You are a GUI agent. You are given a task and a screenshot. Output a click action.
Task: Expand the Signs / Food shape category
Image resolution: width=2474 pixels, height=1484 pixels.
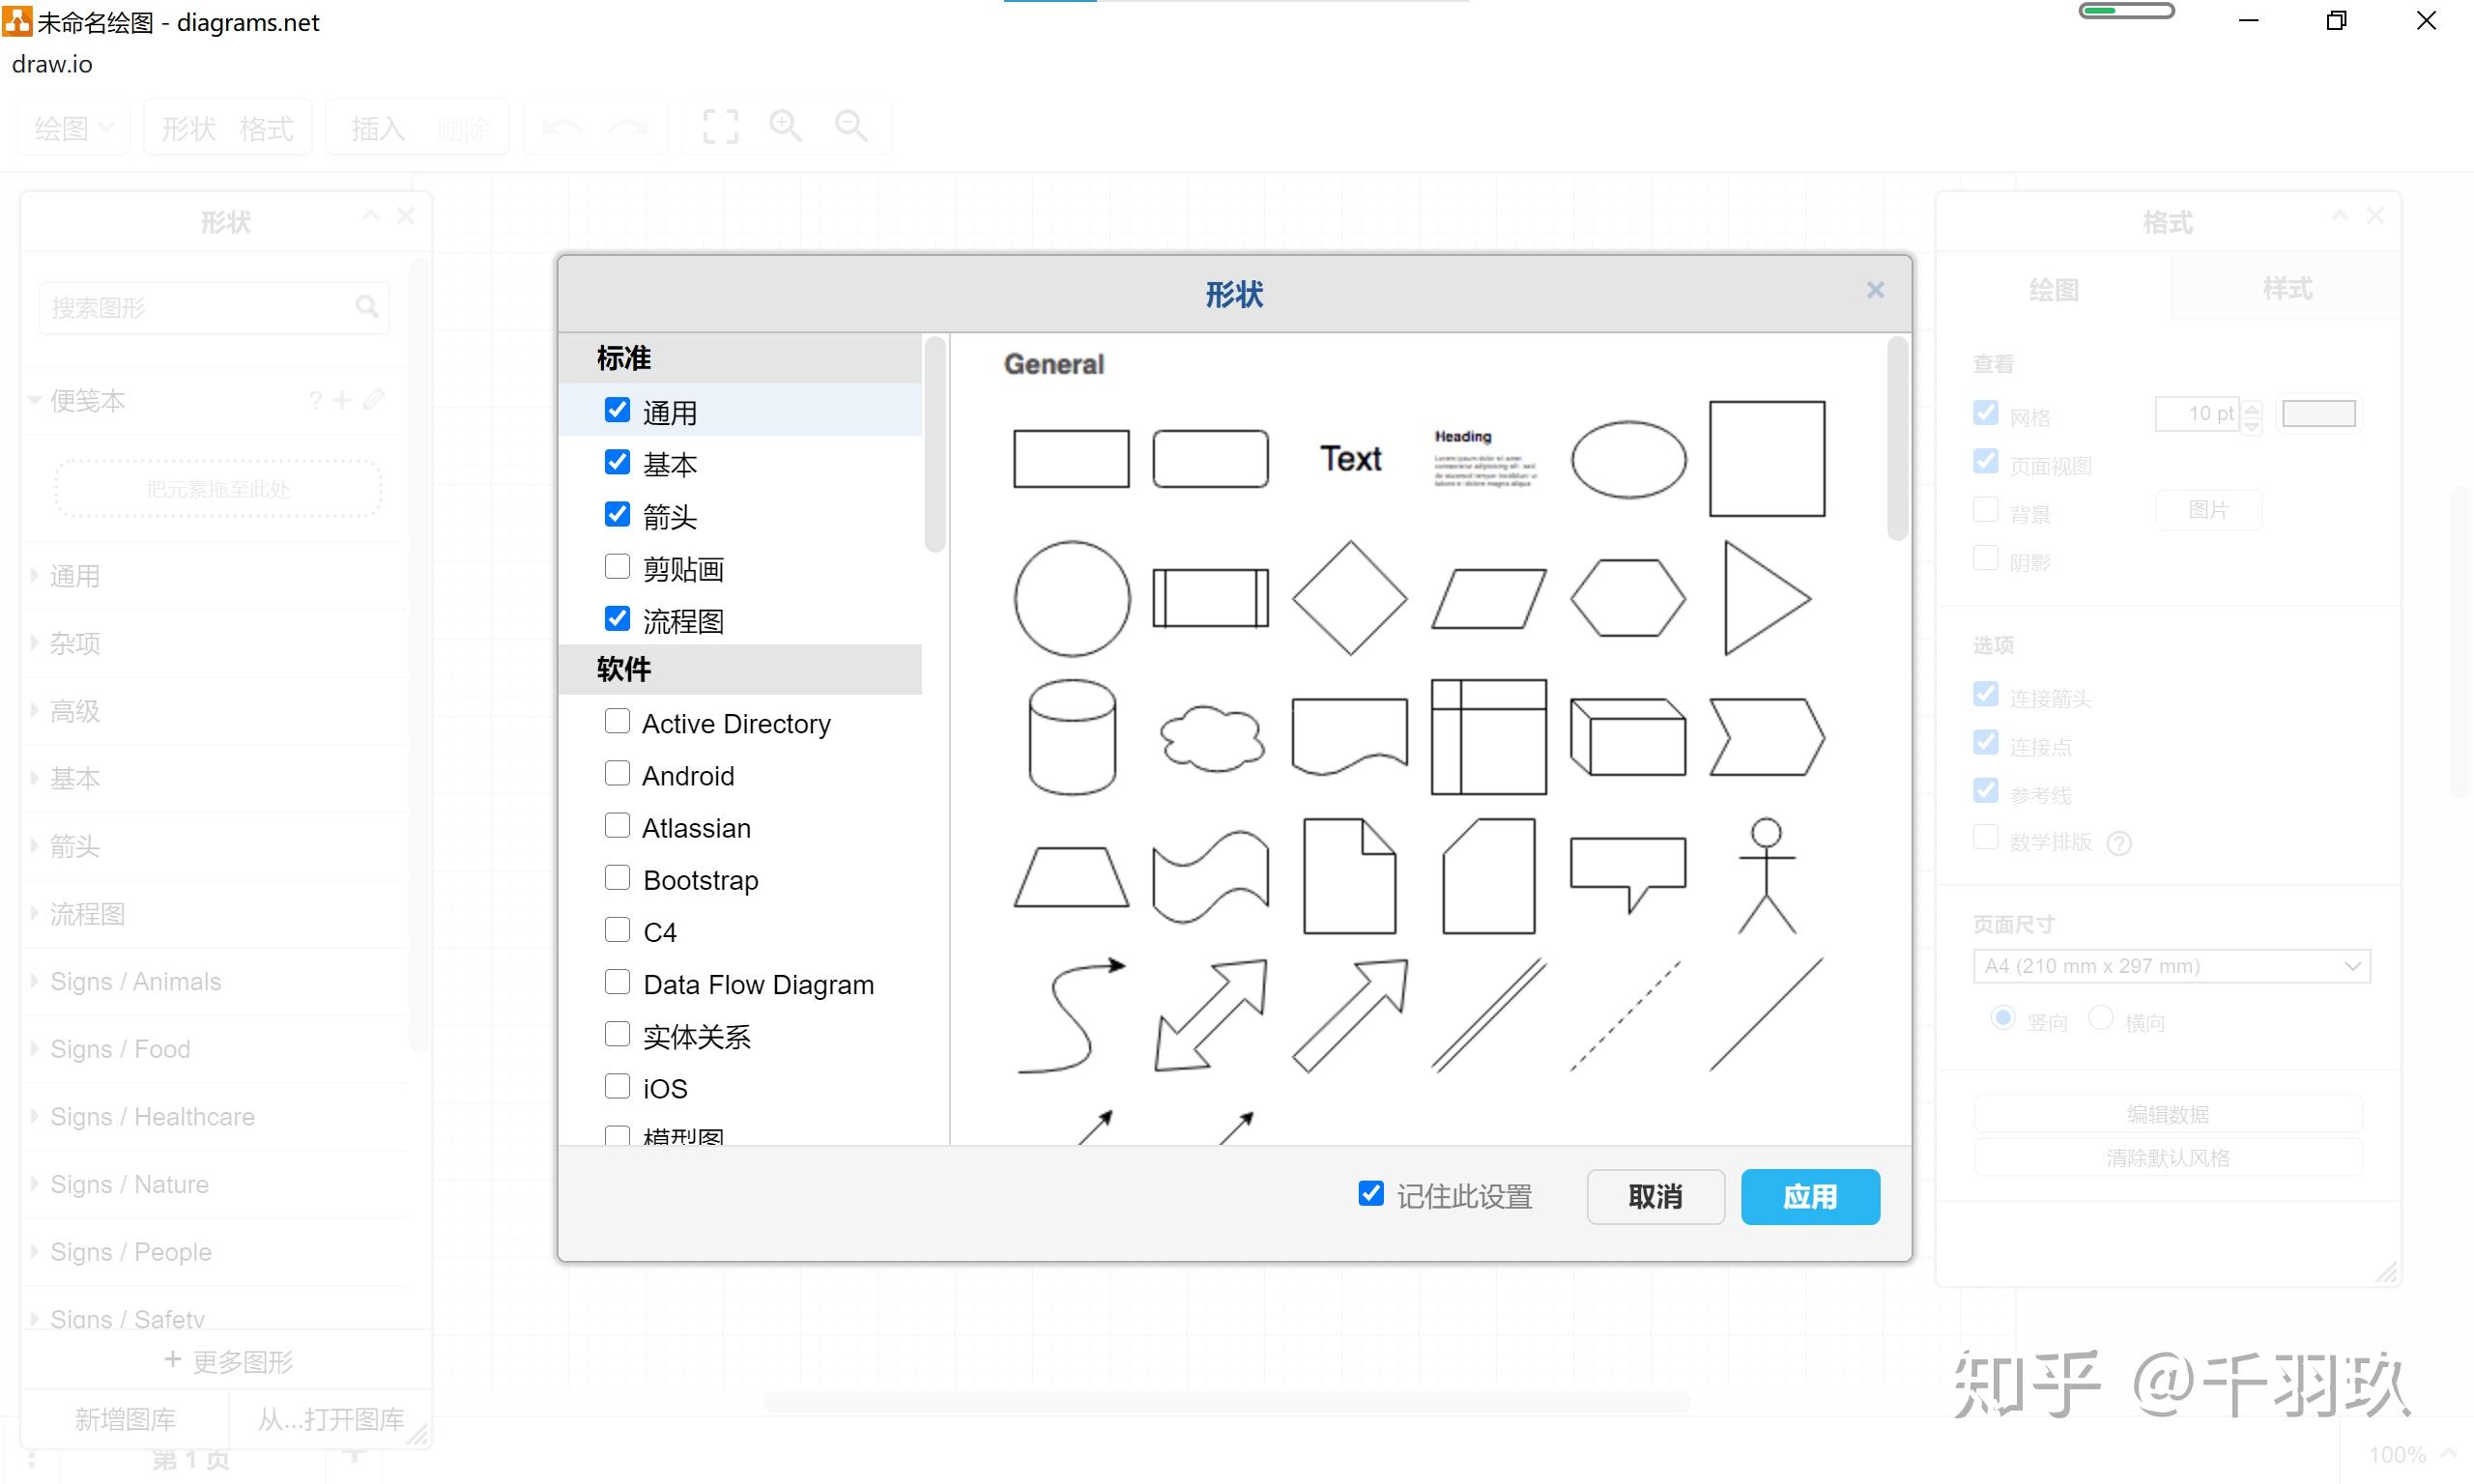(120, 1049)
